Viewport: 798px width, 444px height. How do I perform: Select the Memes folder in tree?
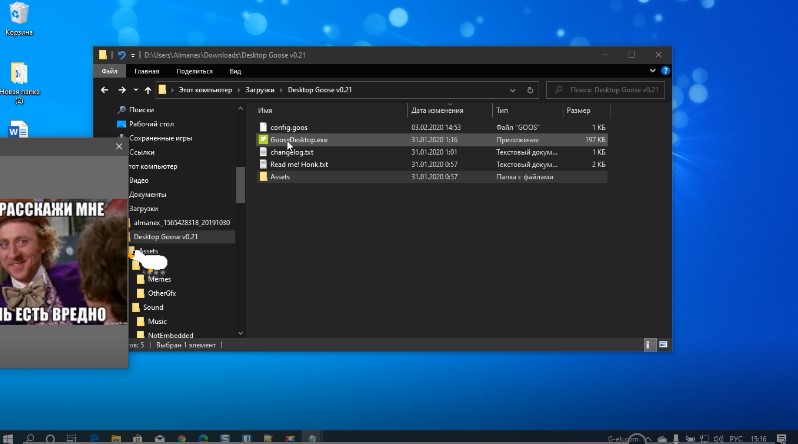[159, 279]
